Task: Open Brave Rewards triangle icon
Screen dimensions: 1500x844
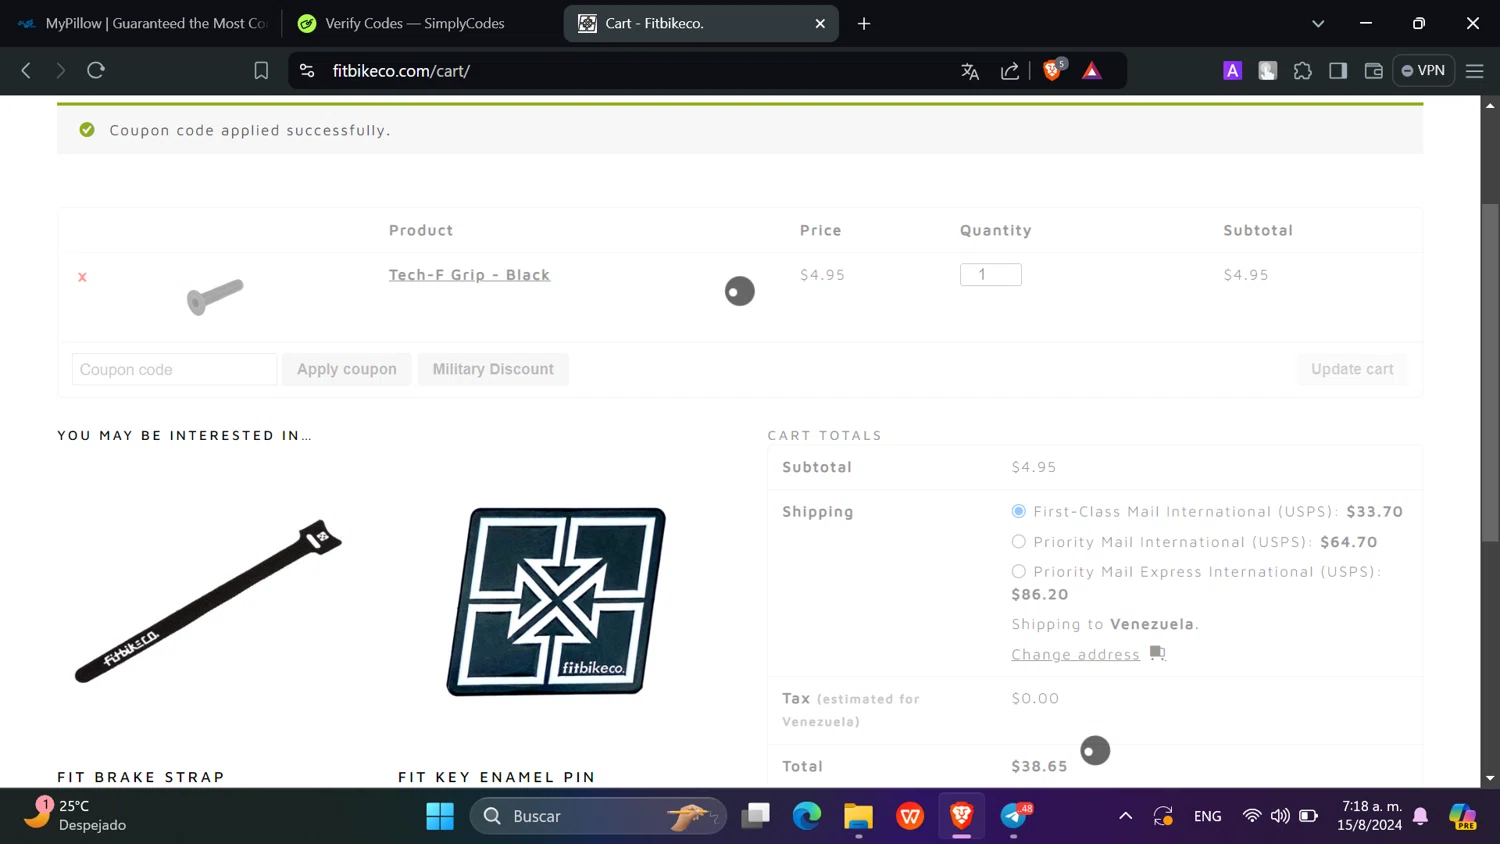Action: pos(1092,71)
